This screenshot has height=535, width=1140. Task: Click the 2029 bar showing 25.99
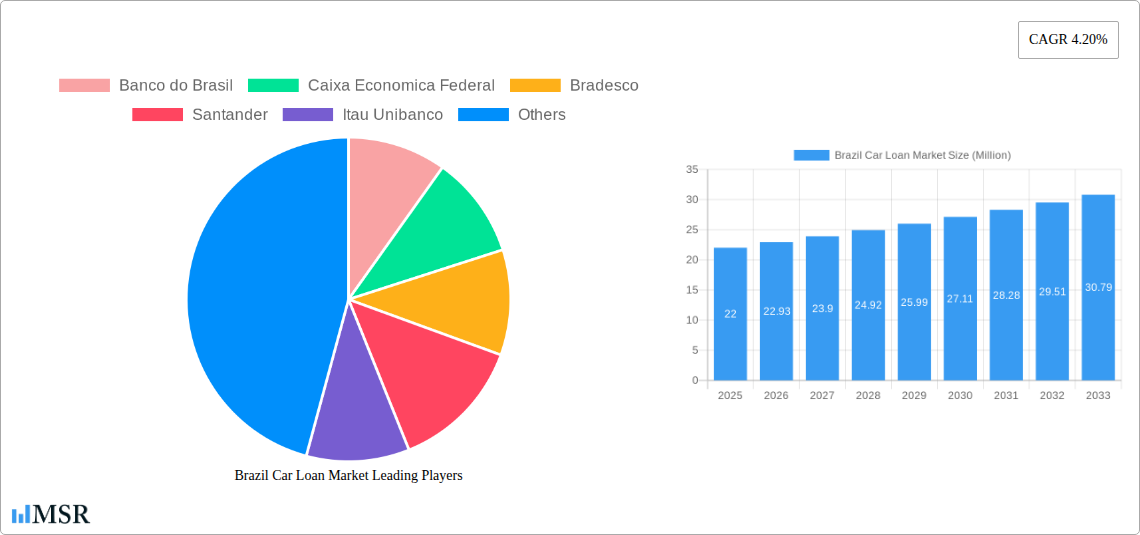[x=915, y=302]
